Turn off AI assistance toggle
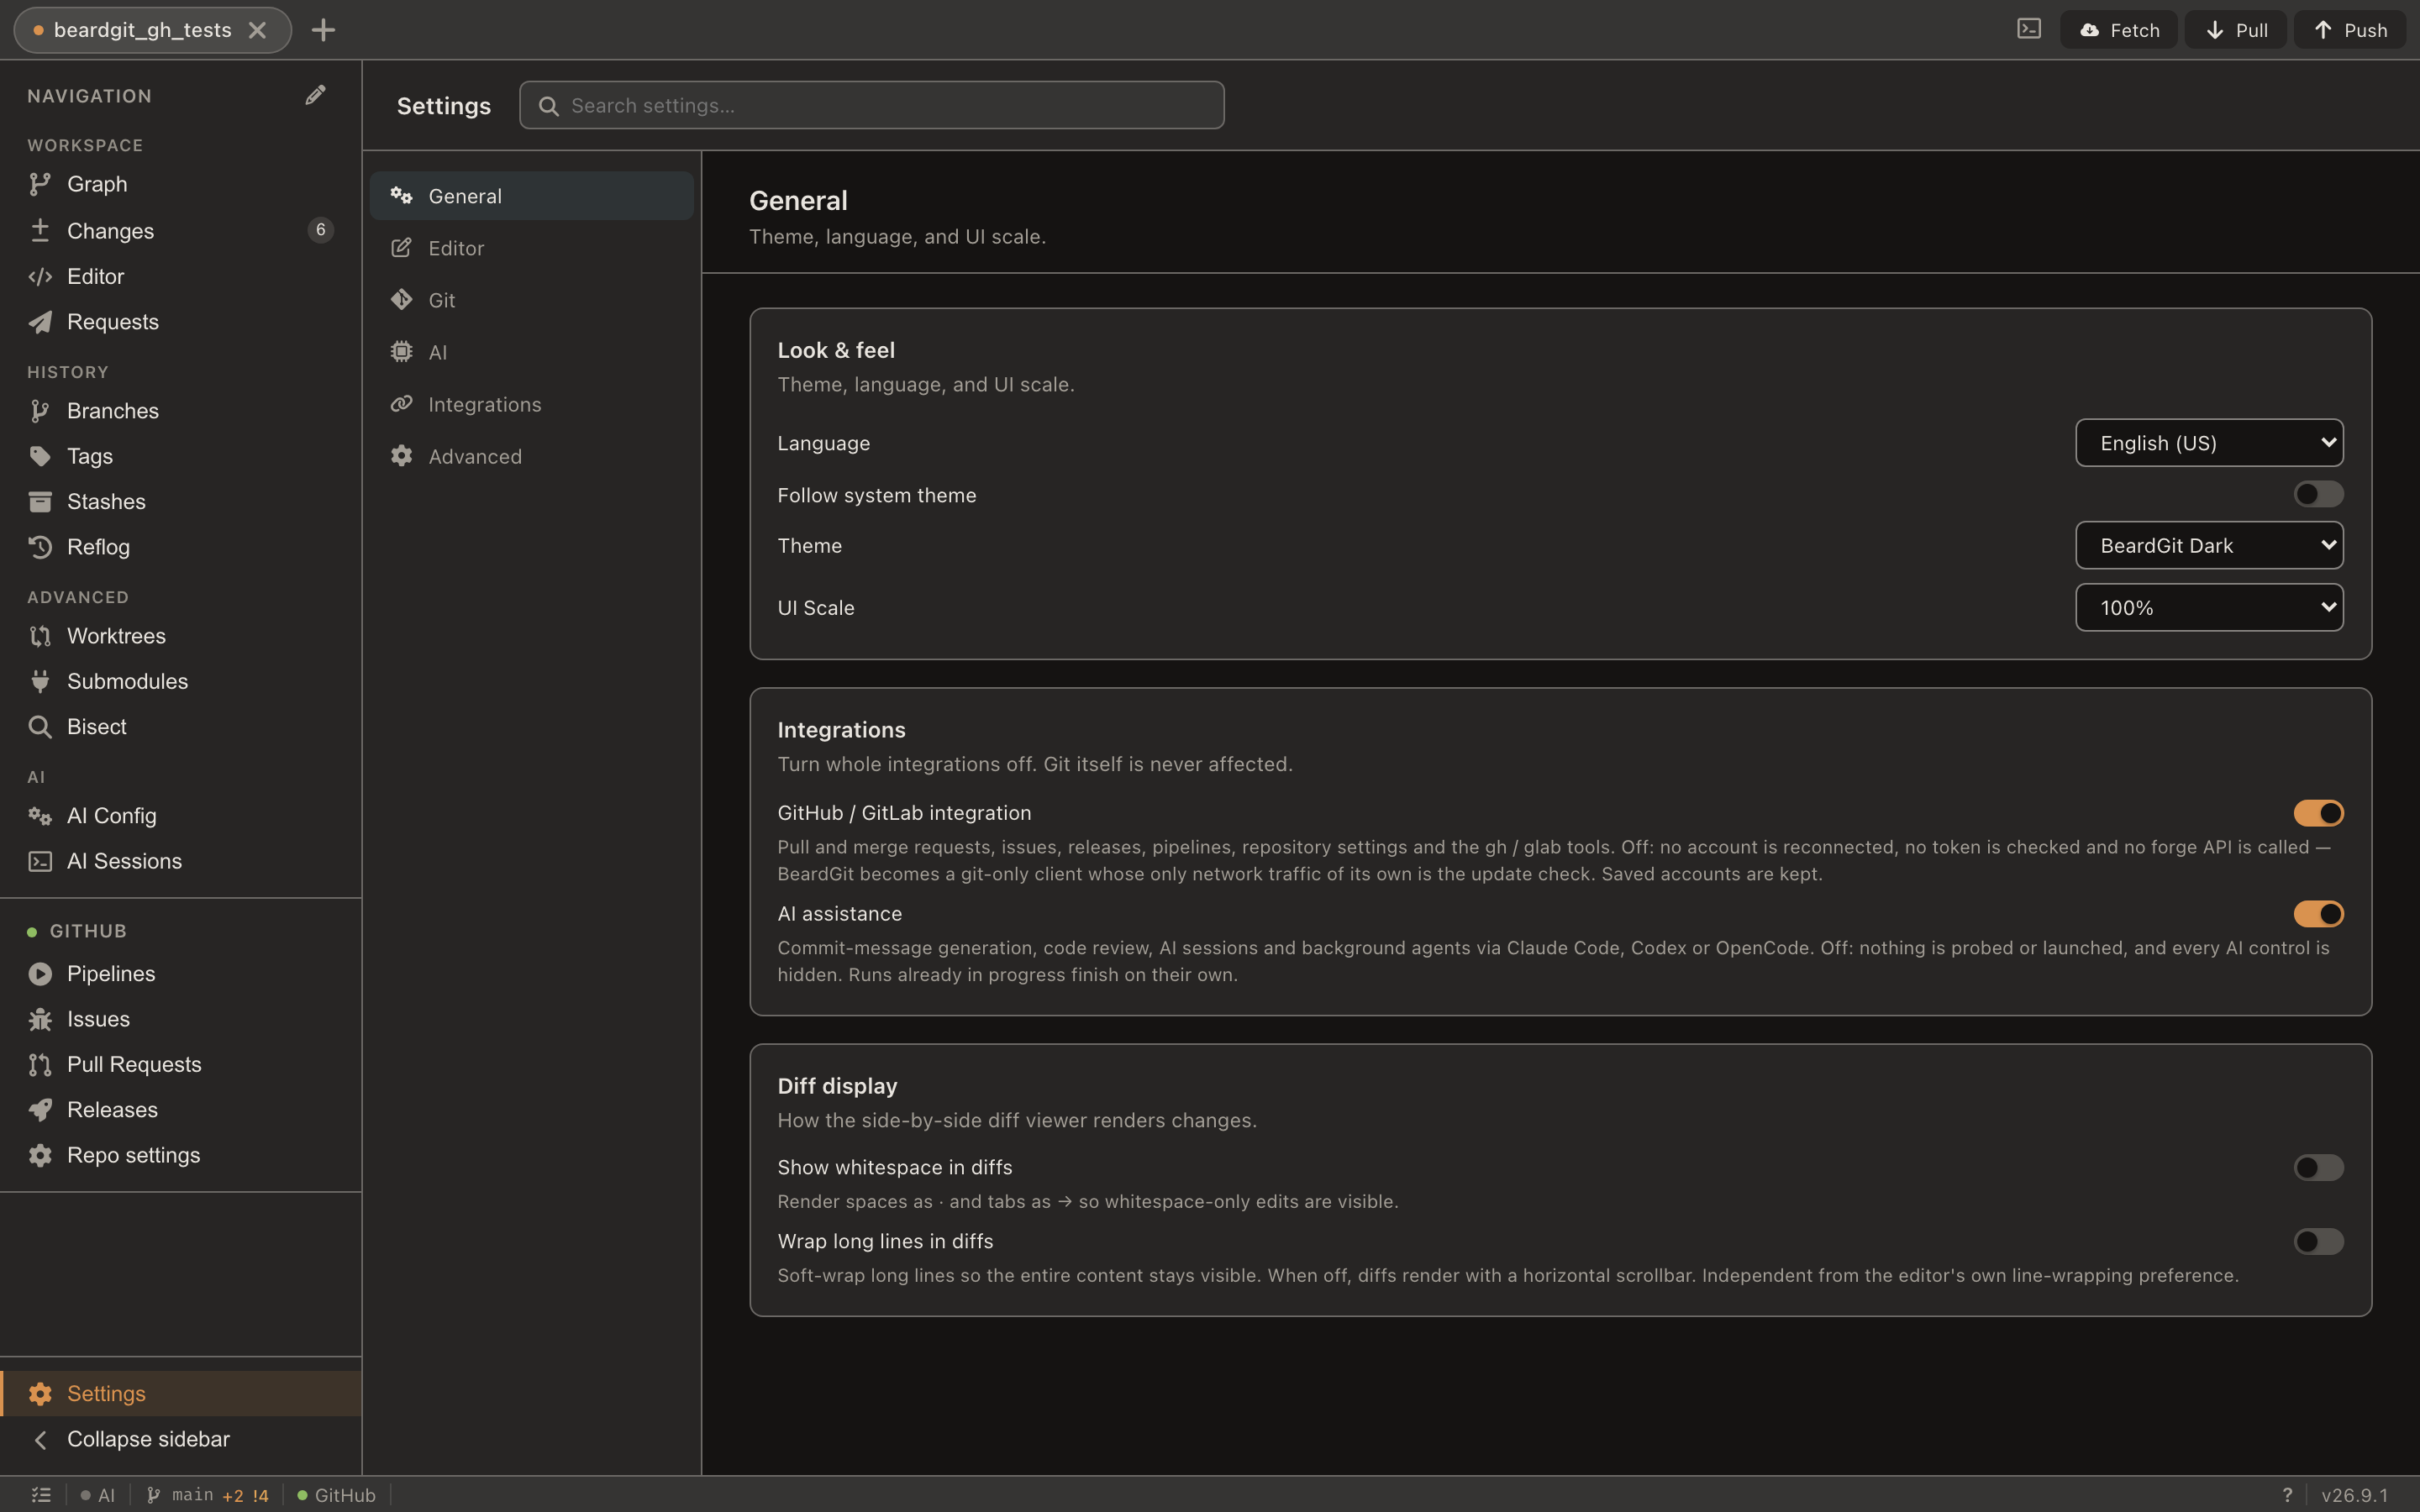 coord(2318,914)
